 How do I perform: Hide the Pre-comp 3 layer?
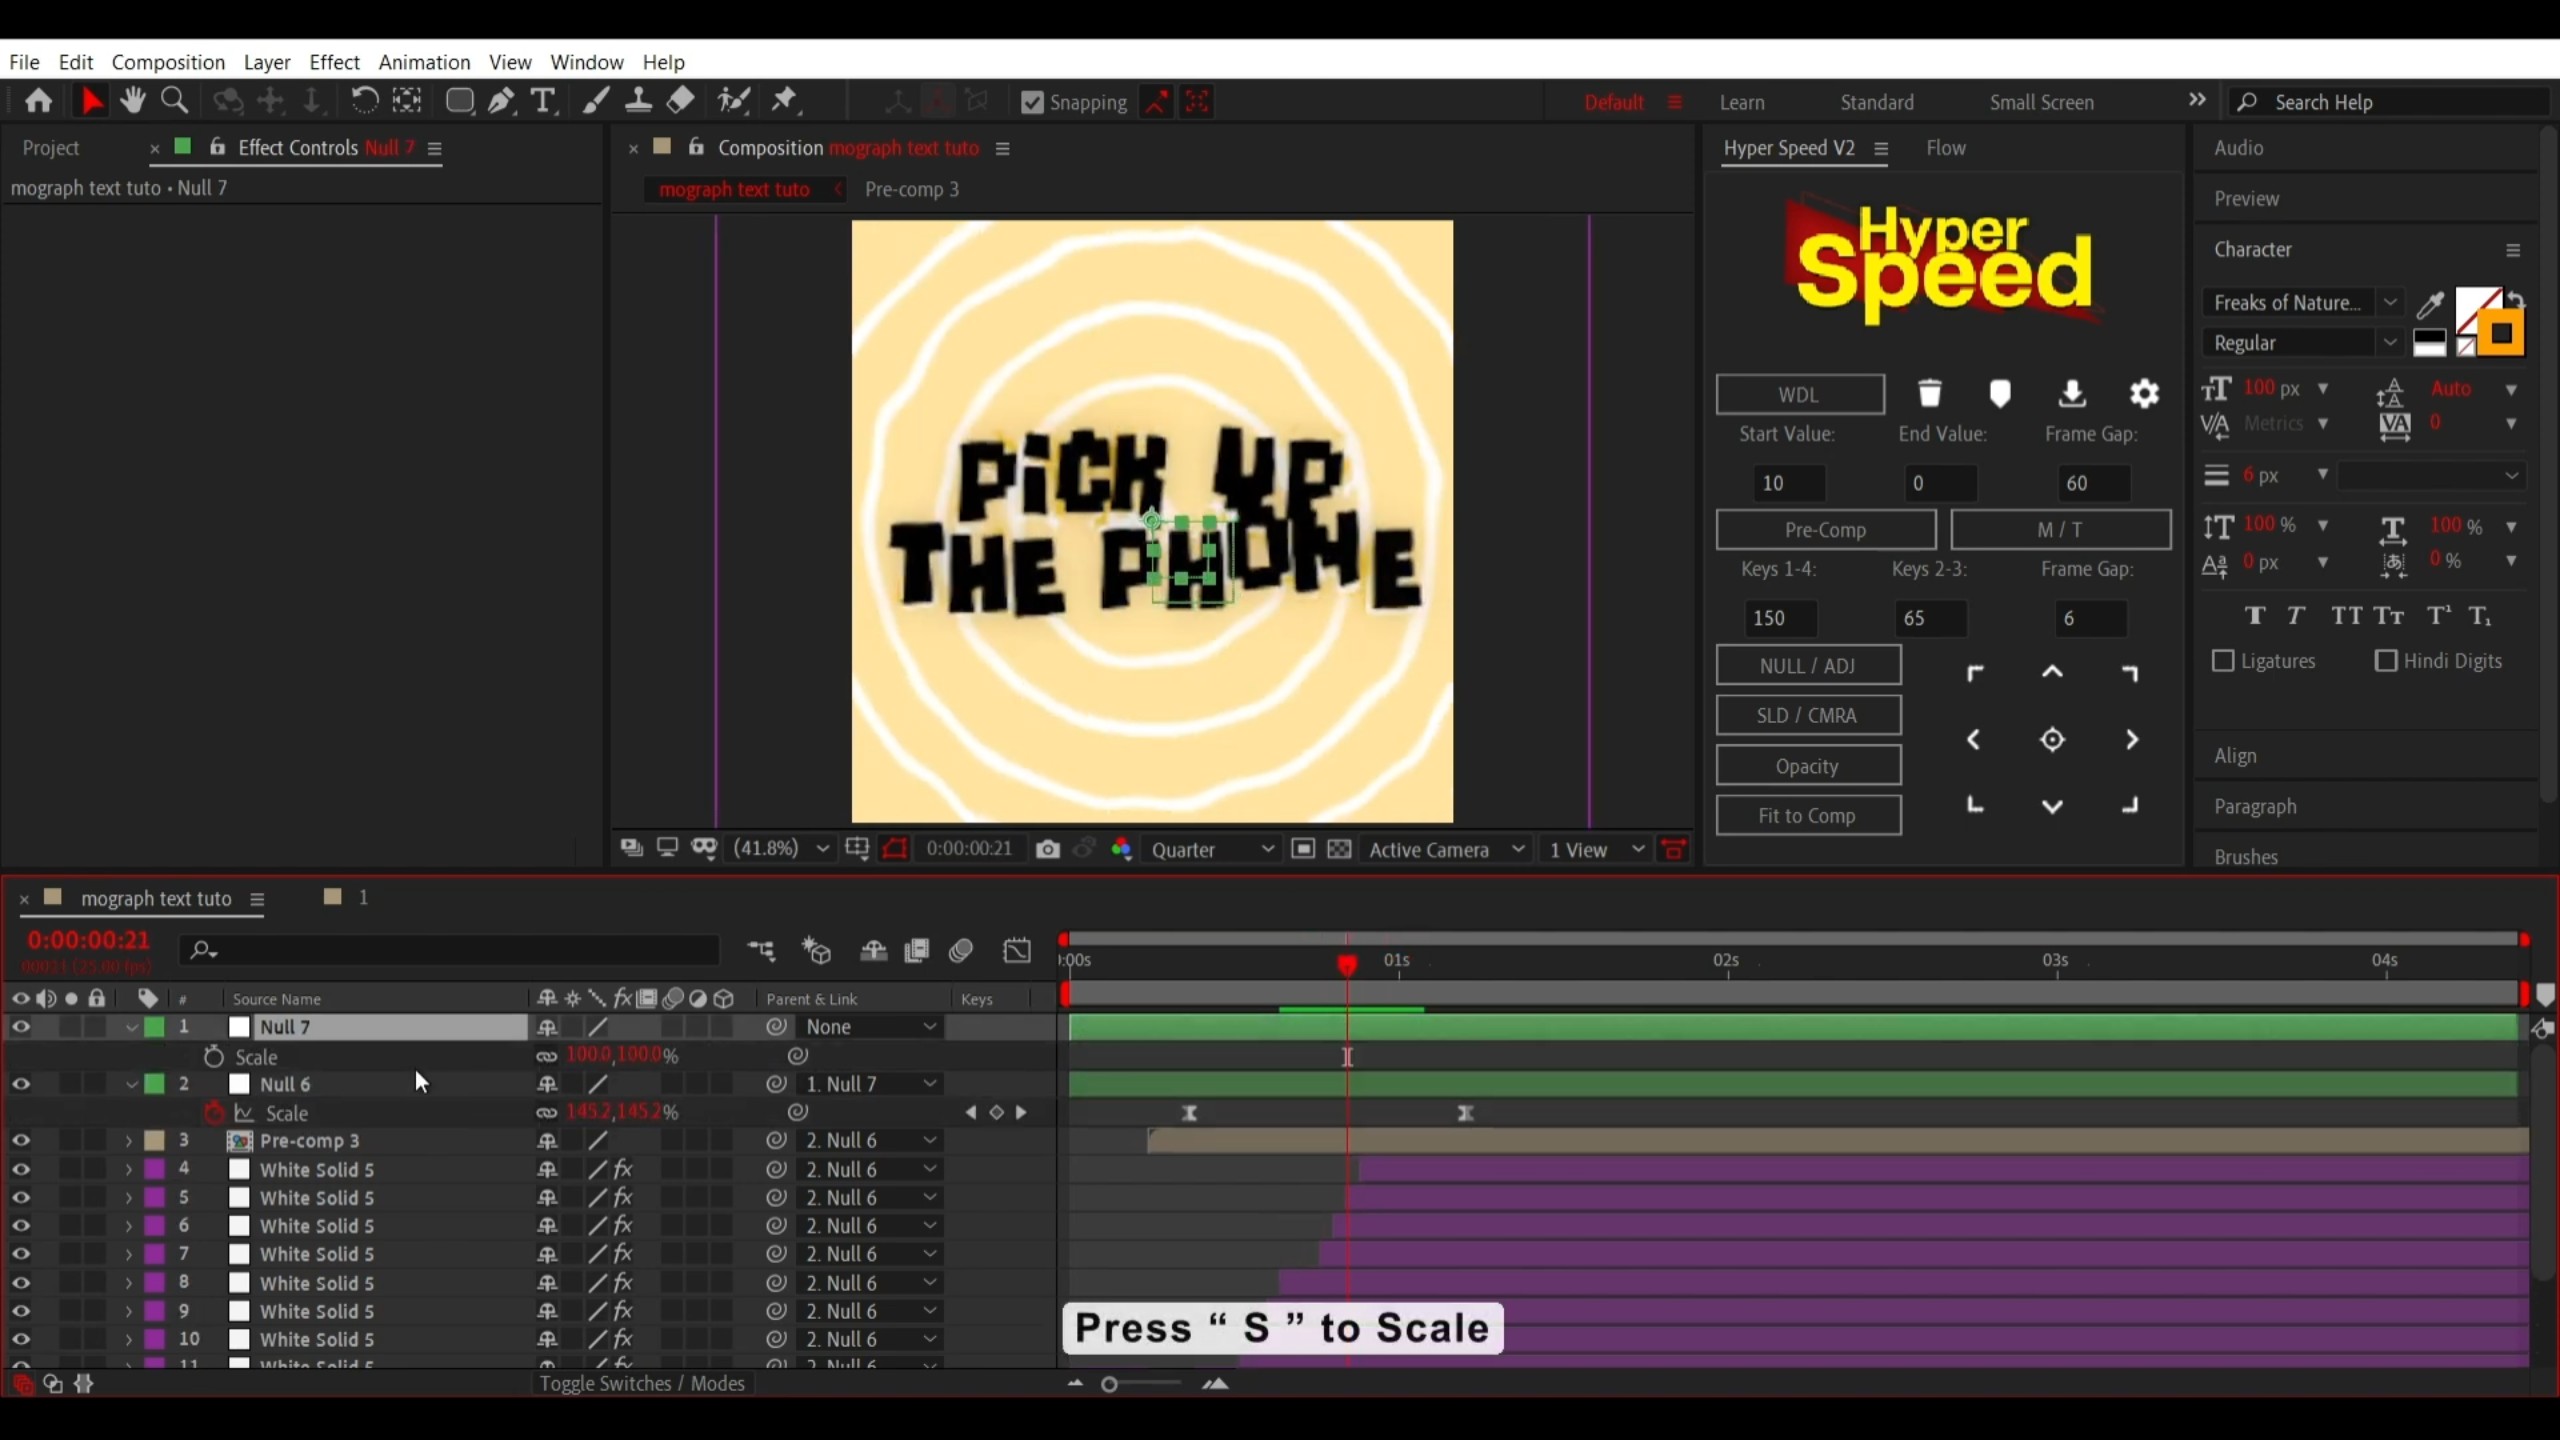21,1140
